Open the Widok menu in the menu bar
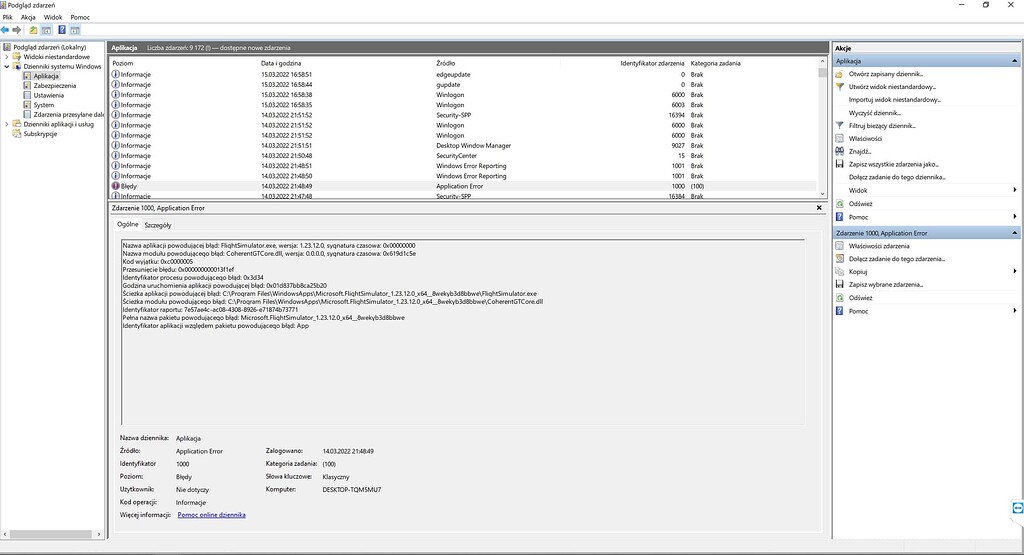The height and width of the screenshot is (555, 1024). coord(53,17)
